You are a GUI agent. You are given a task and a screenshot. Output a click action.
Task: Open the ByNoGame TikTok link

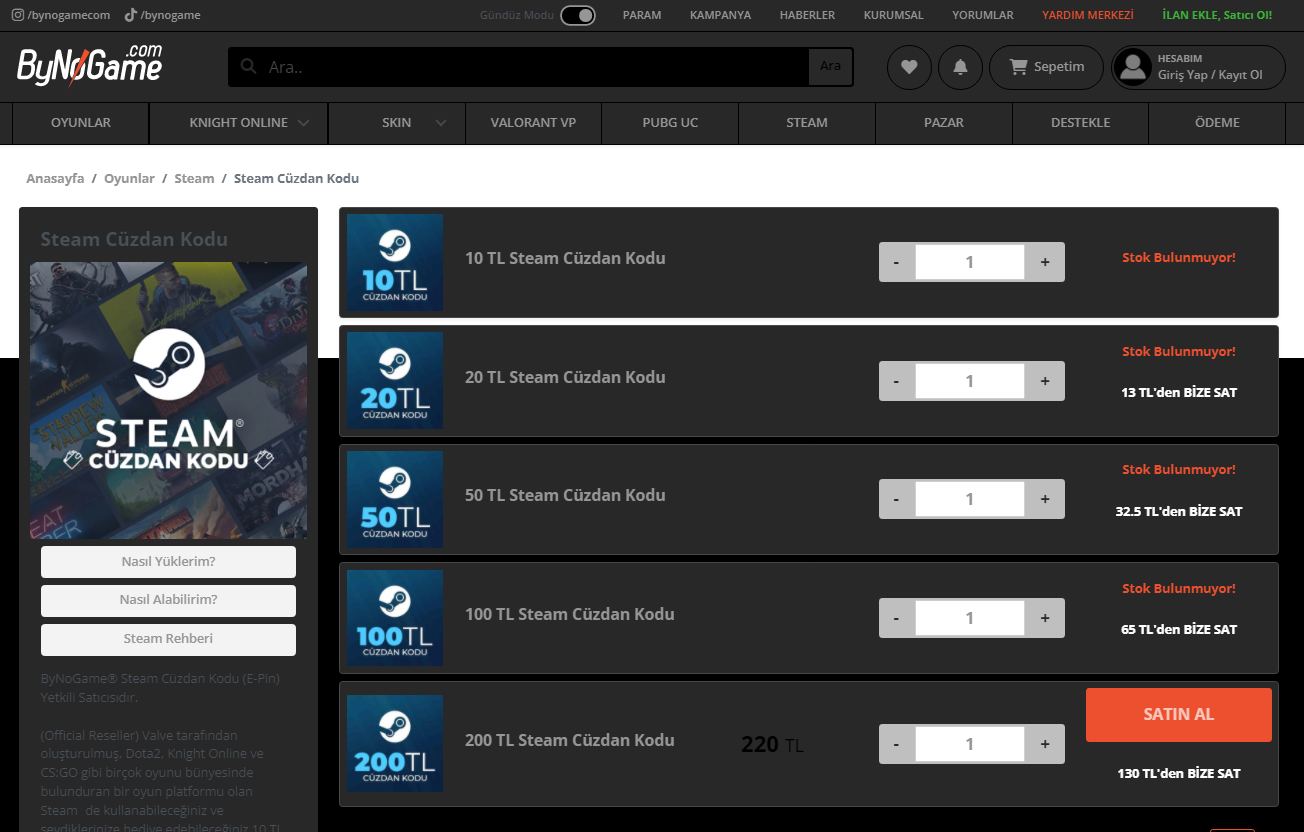click(162, 15)
